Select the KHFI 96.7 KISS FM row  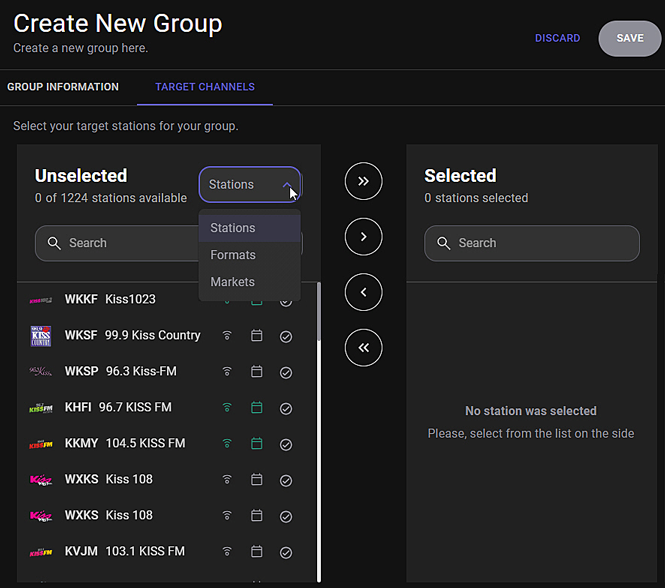click(x=166, y=408)
